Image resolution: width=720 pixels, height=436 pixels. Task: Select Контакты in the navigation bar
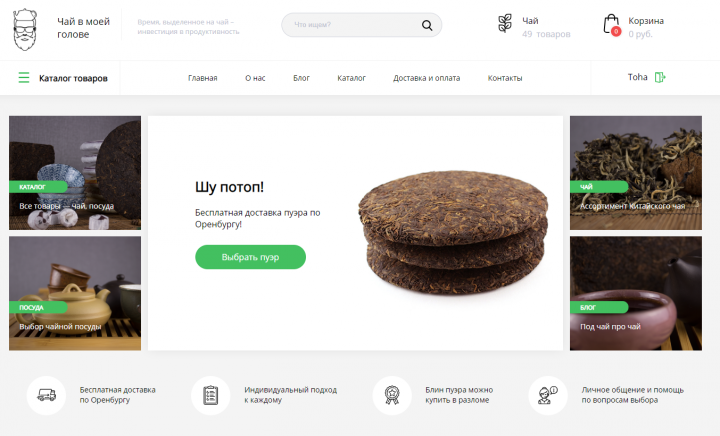pos(505,78)
